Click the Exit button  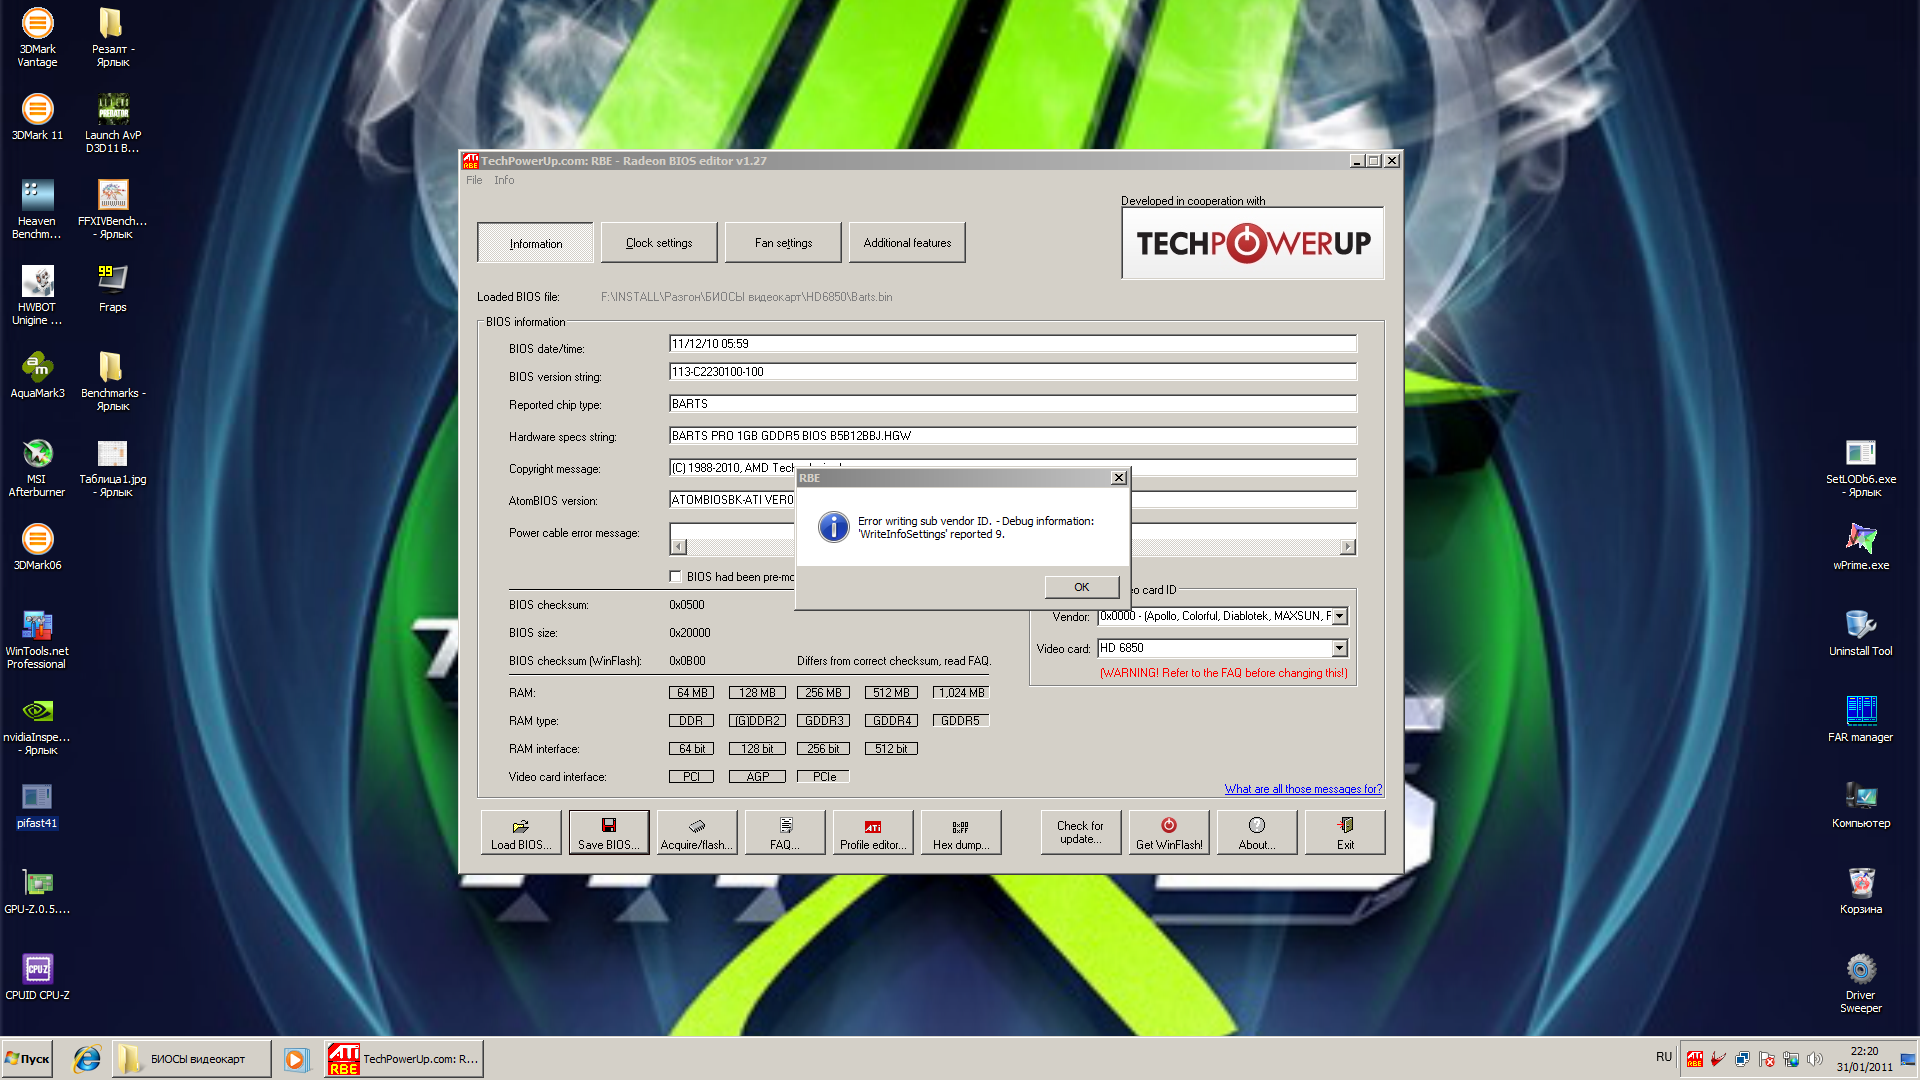[x=1345, y=832]
